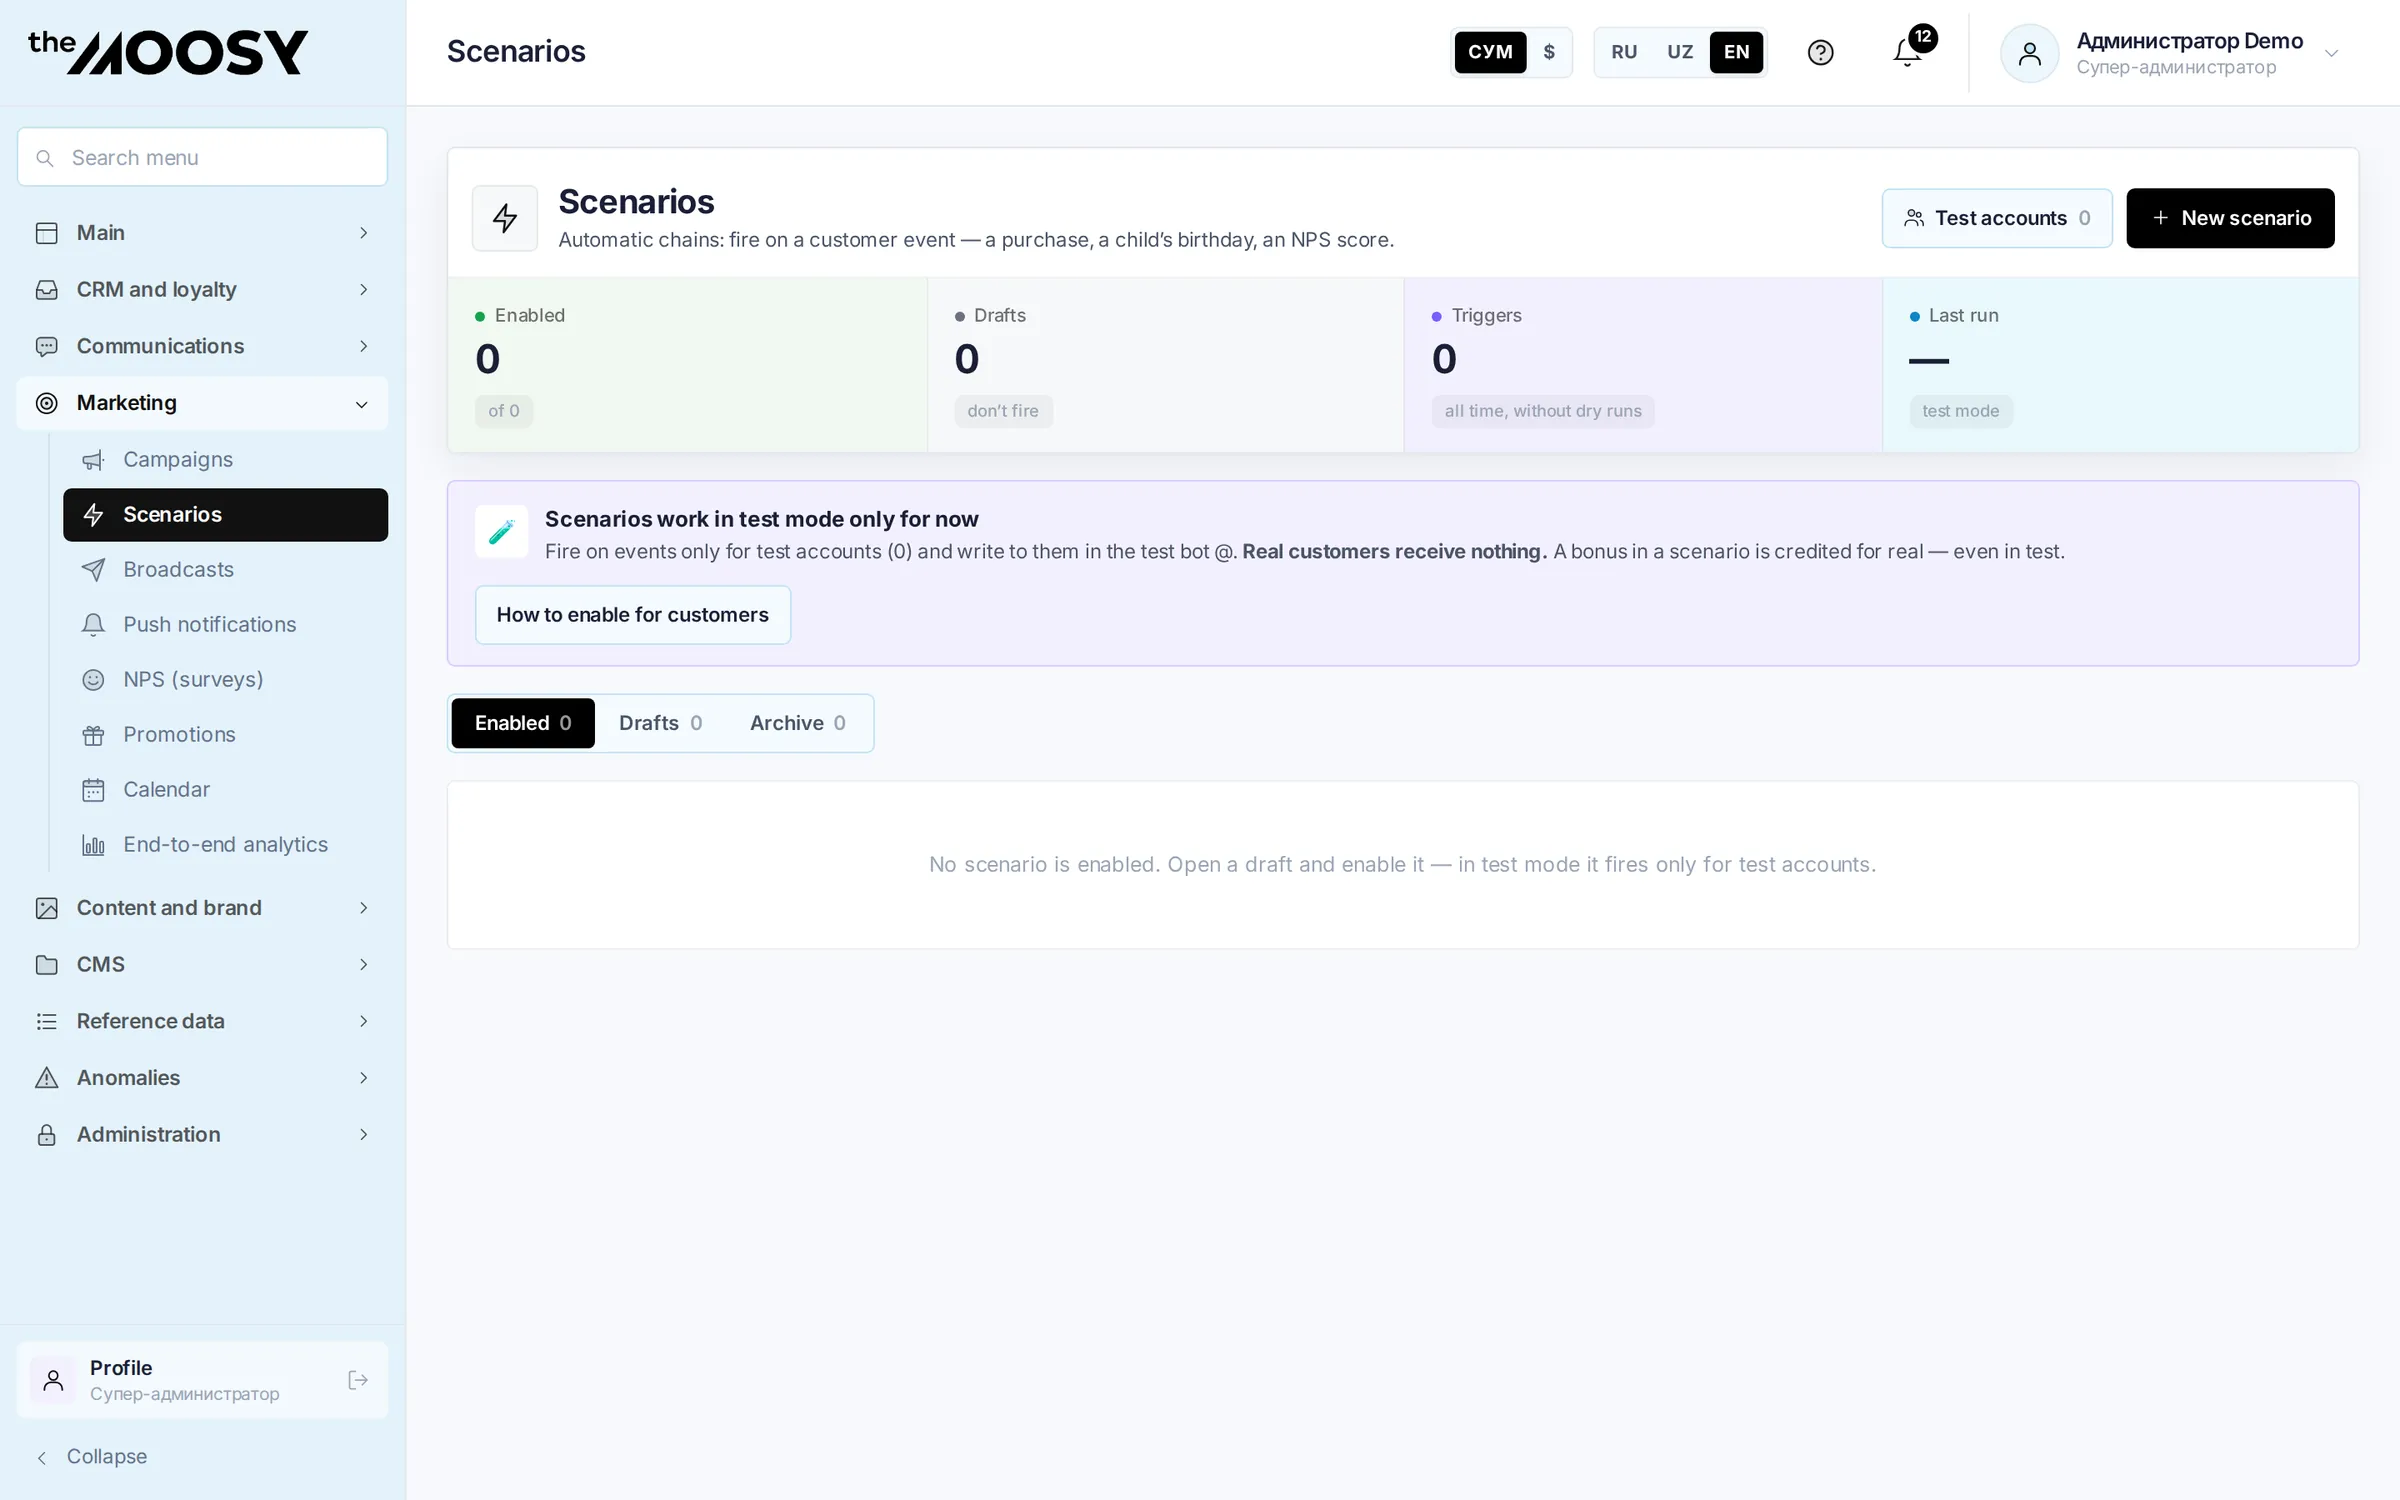Collapse the Marketing section
Viewport: 2400px width, 1500px height.
[202, 403]
